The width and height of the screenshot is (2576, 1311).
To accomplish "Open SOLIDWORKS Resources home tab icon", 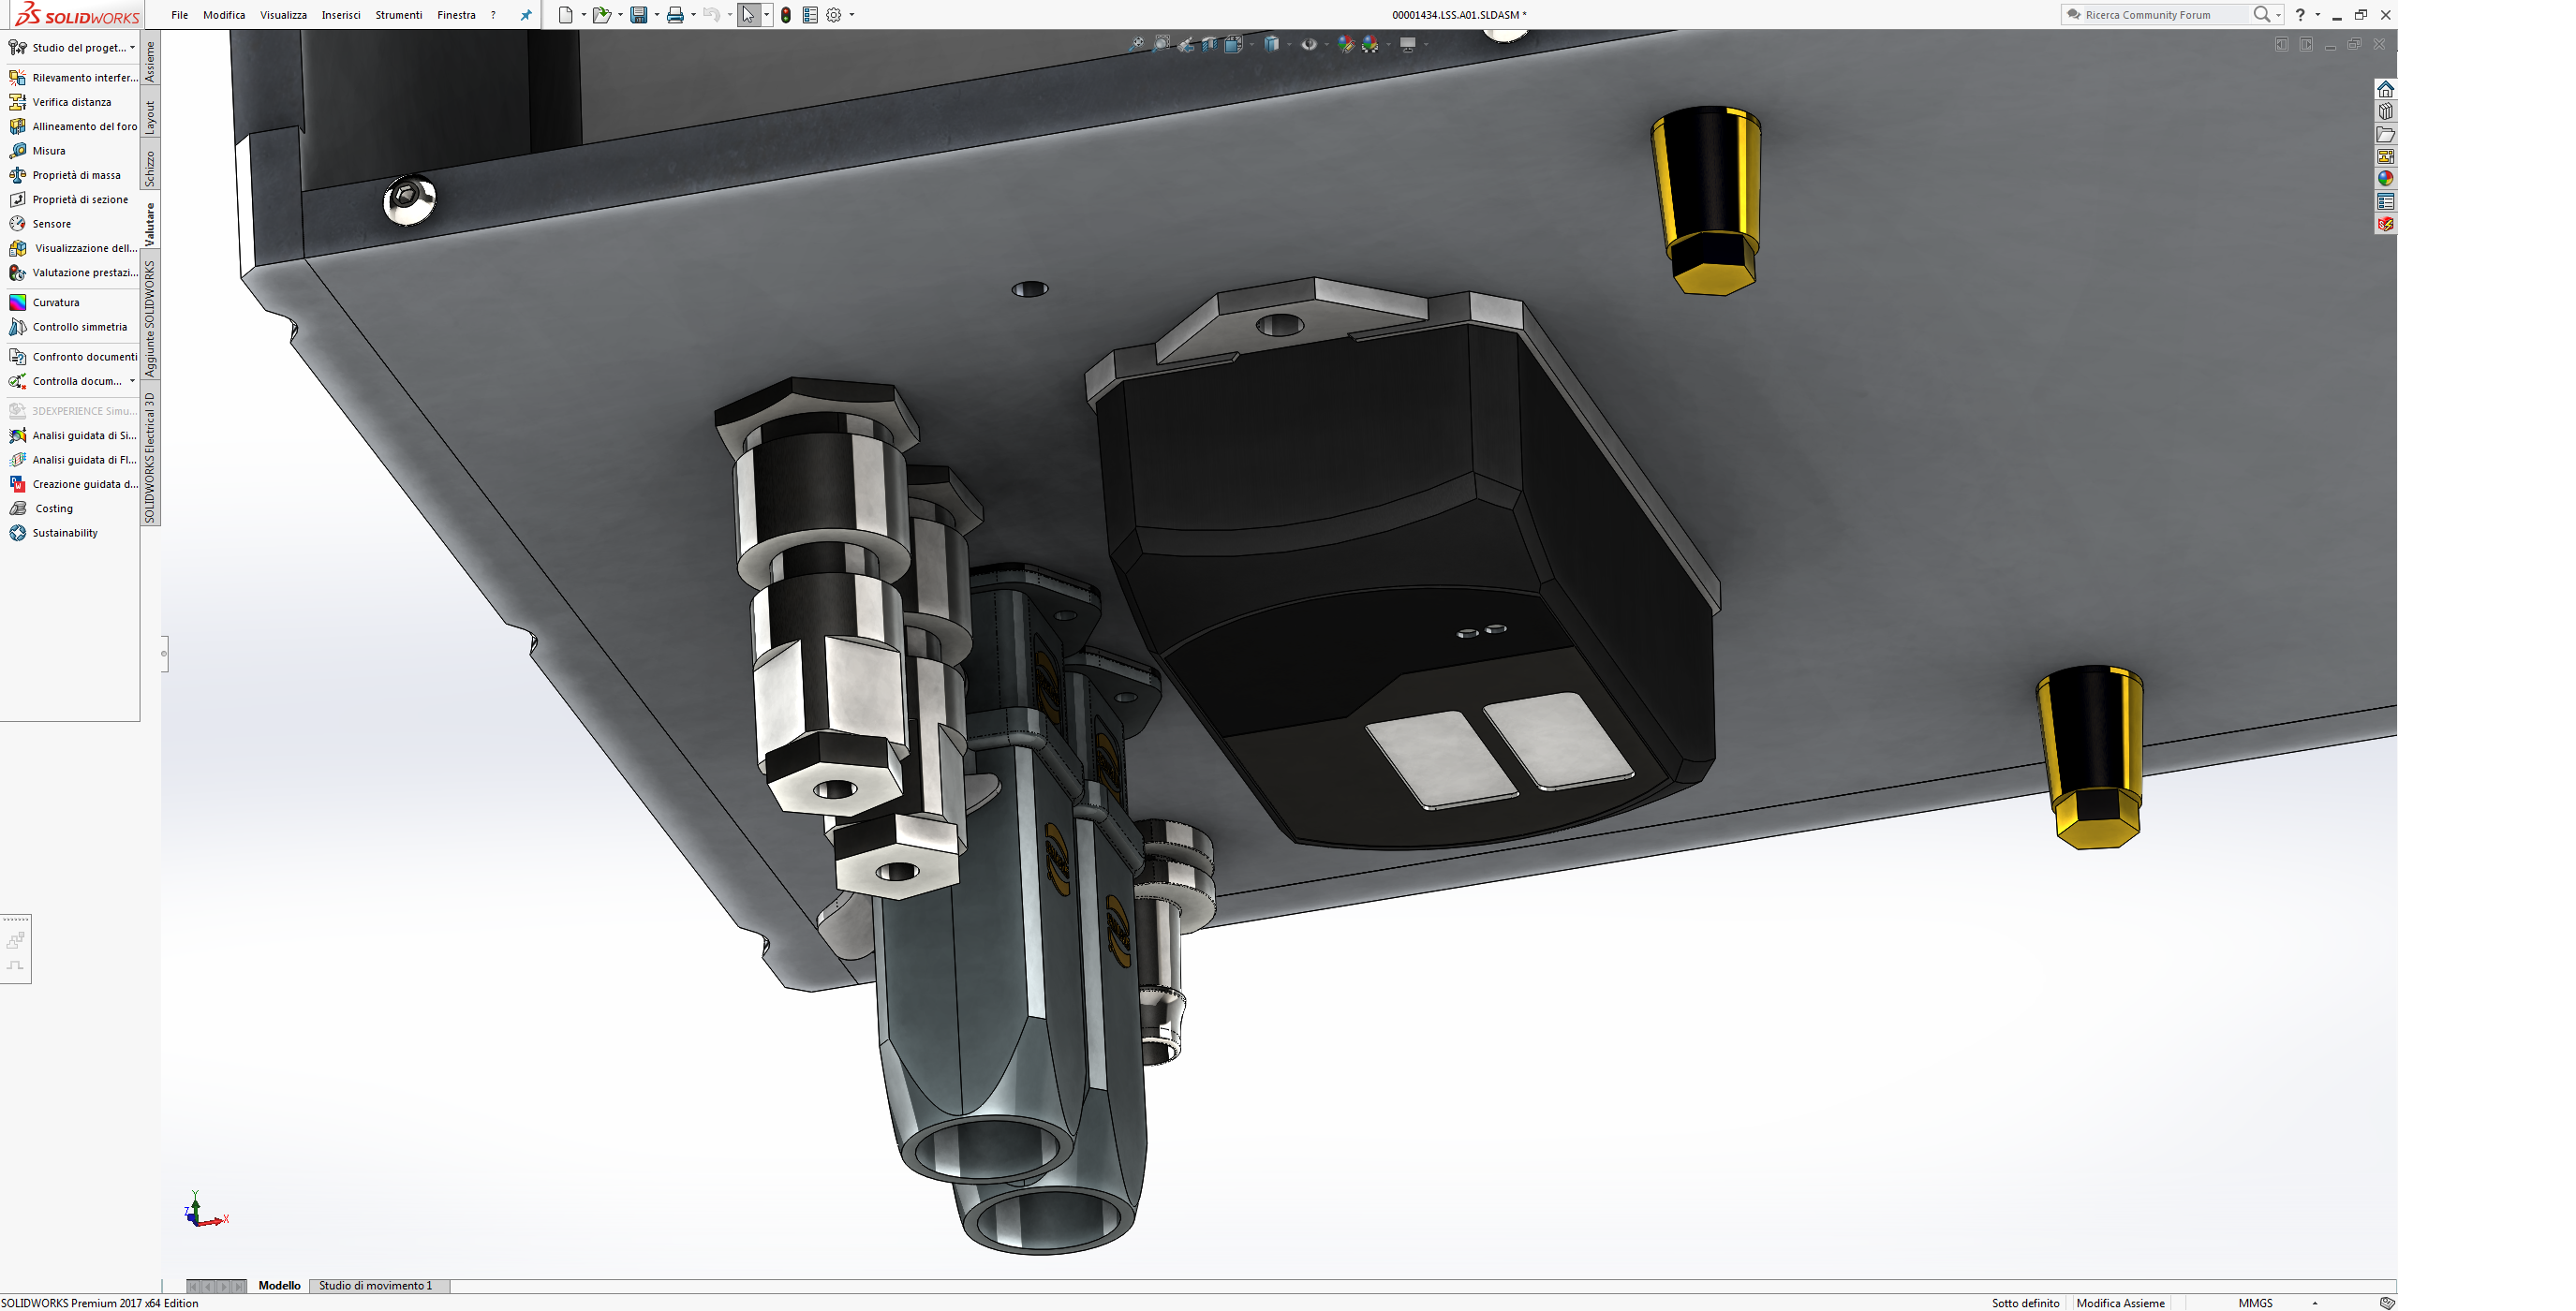I will (2385, 89).
